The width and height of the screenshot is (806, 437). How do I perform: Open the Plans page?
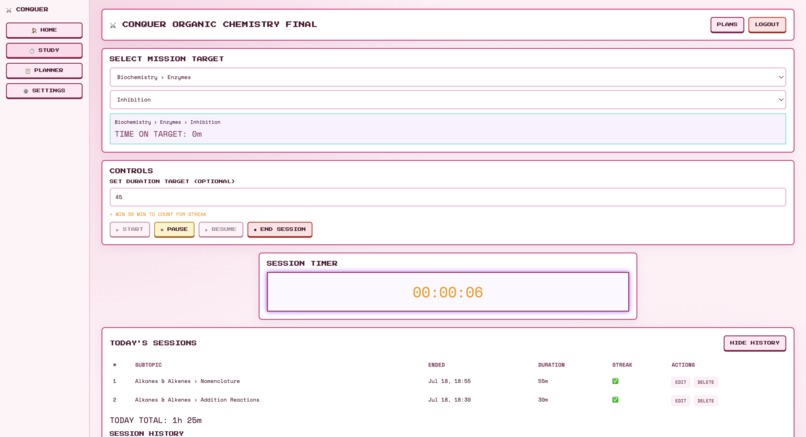pos(727,24)
